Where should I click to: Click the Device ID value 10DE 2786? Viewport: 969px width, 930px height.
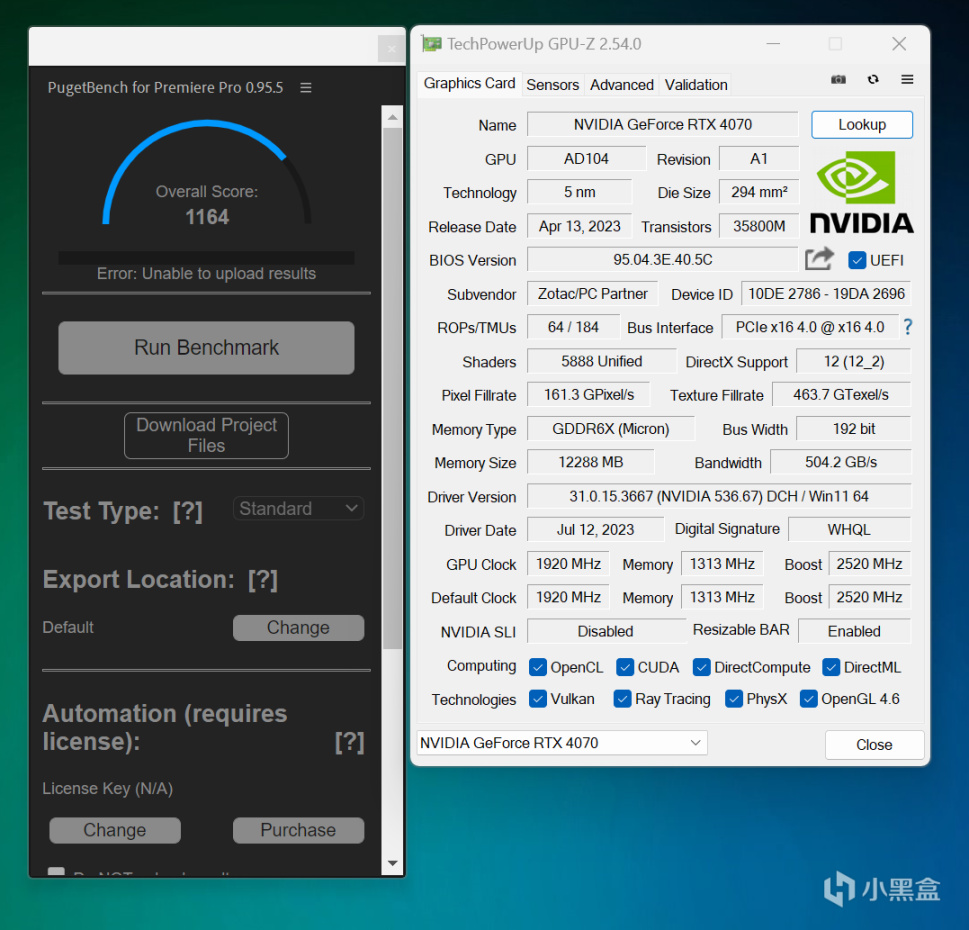click(826, 294)
